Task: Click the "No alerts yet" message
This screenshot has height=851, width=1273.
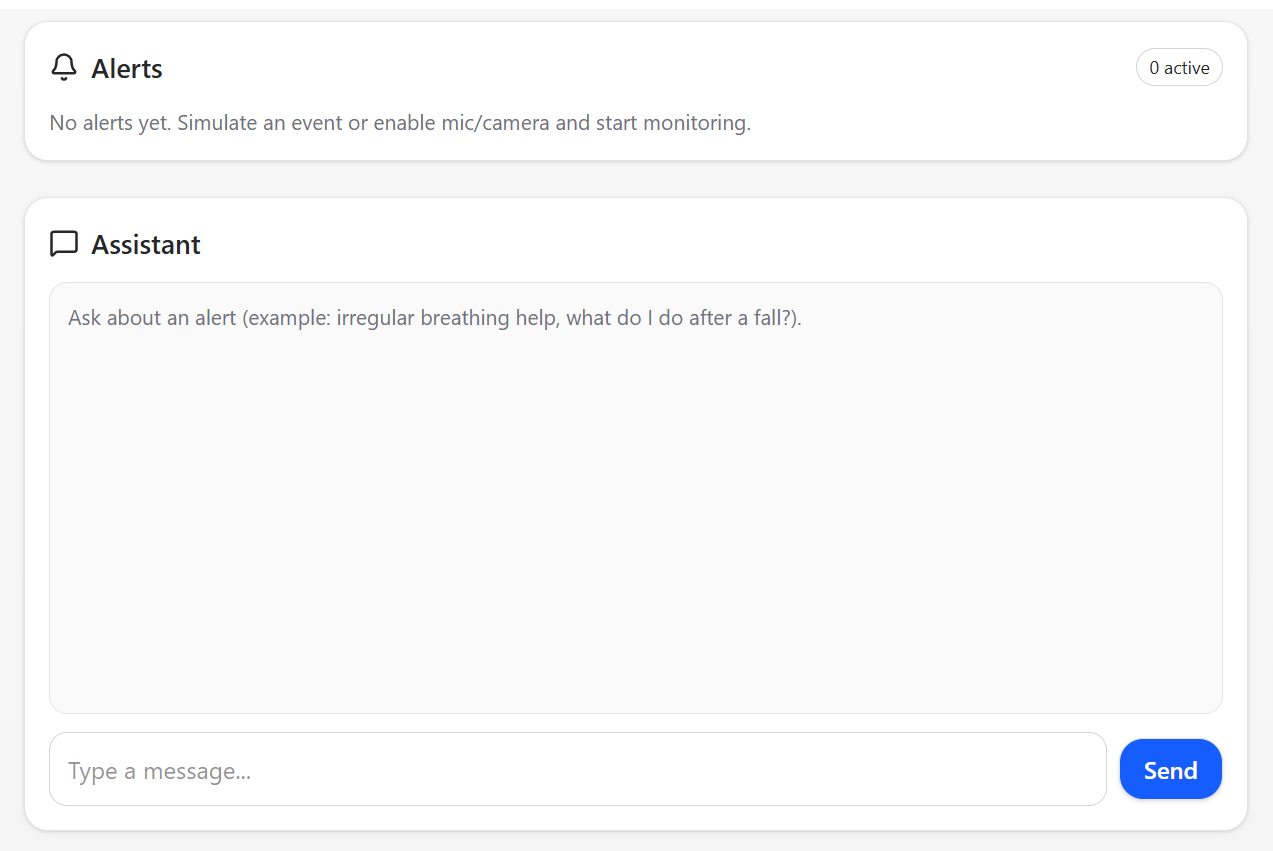Action: point(400,123)
